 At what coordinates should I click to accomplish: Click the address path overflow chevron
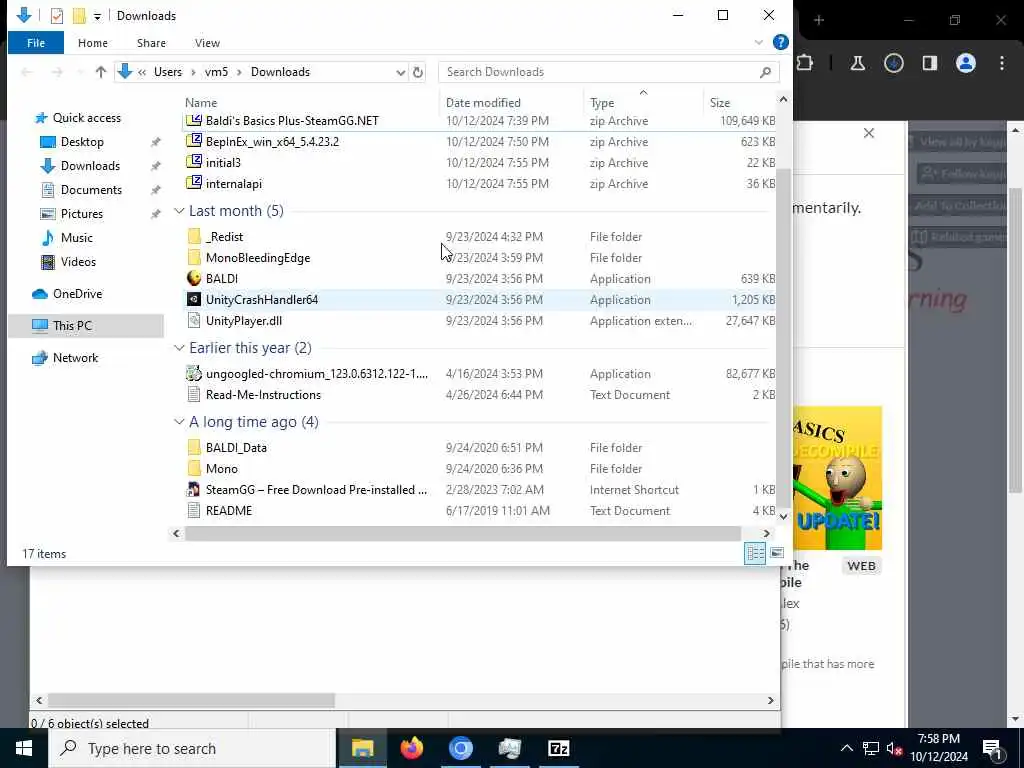[142, 72]
